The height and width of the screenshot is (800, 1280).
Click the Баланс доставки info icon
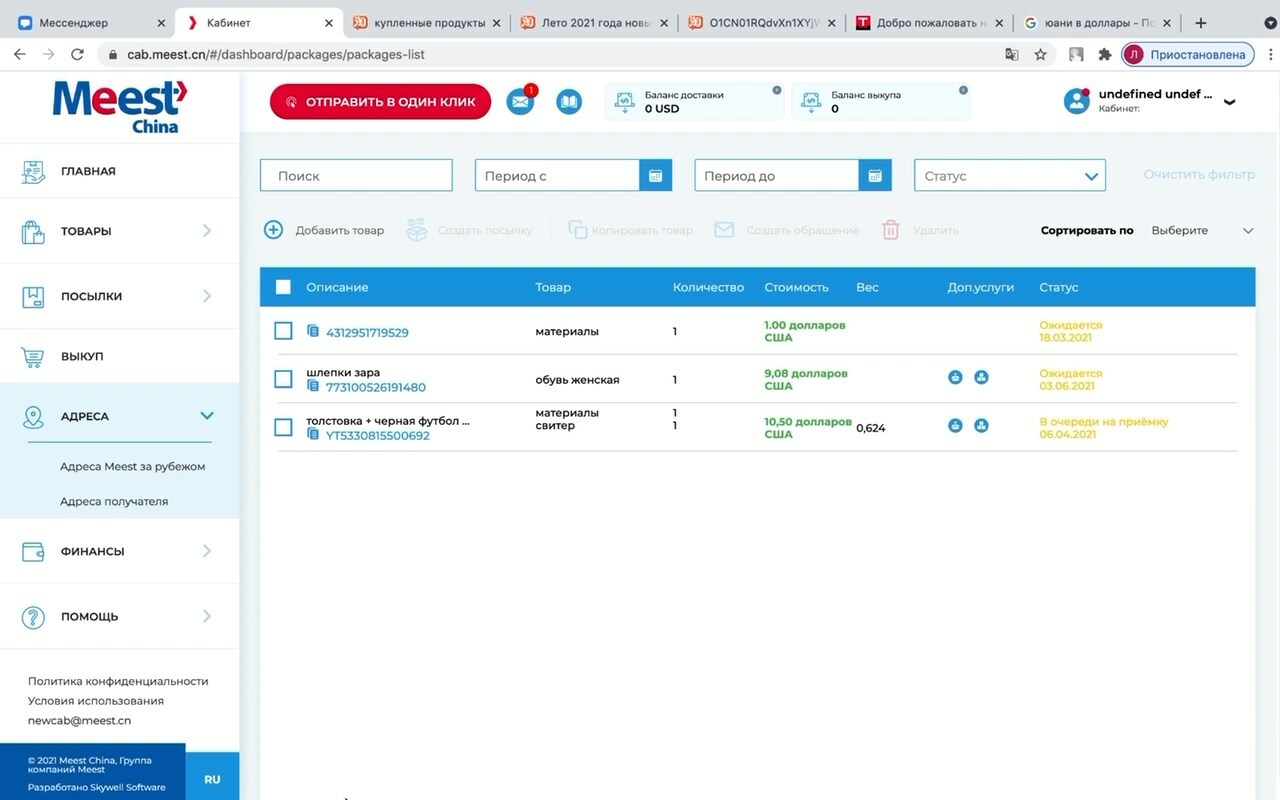[777, 90]
